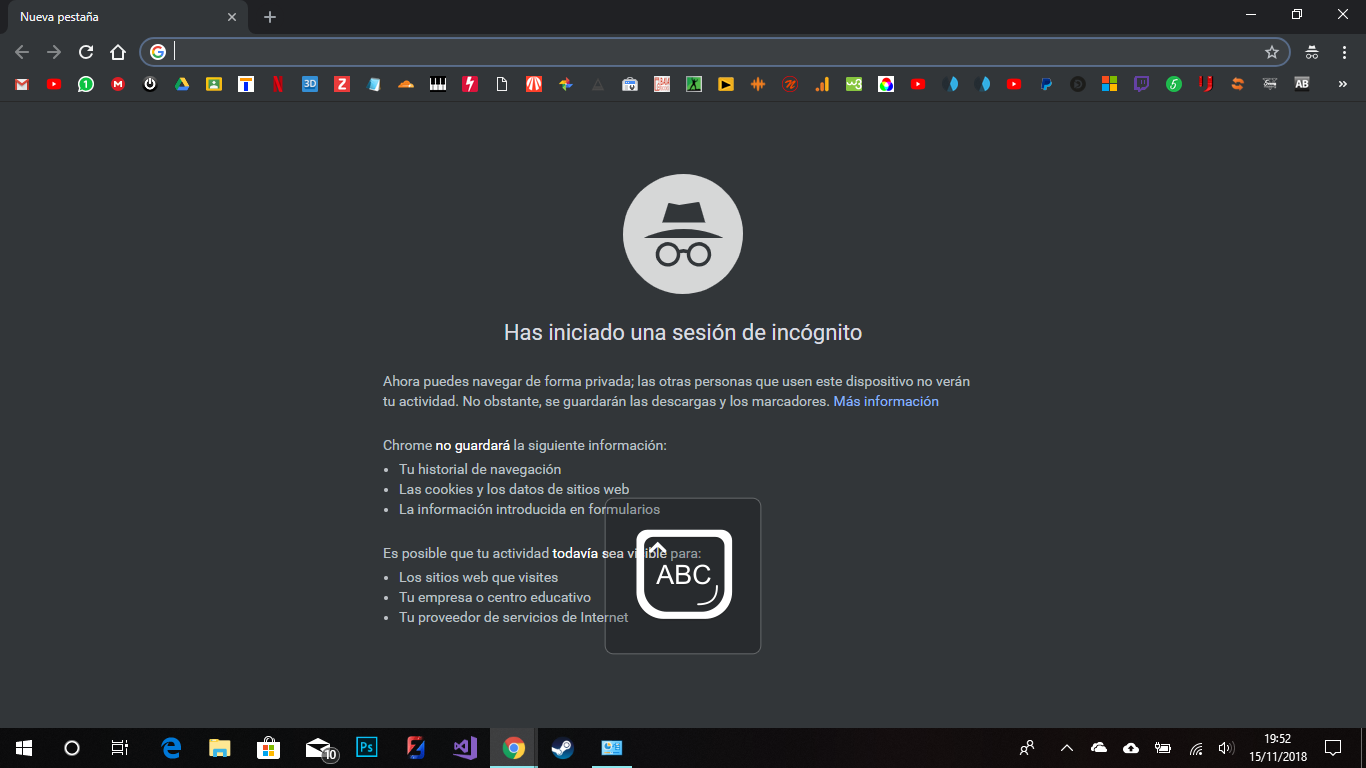The width and height of the screenshot is (1366, 768).
Task: Open the Plex bookmark
Action: pyautogui.click(x=726, y=85)
